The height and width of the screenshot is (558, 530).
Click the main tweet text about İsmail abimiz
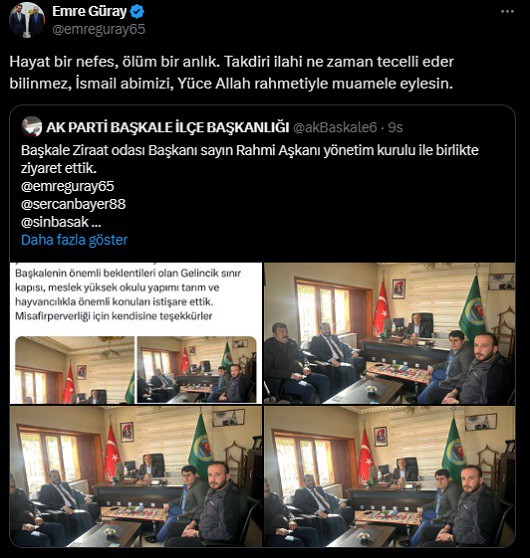(231, 73)
